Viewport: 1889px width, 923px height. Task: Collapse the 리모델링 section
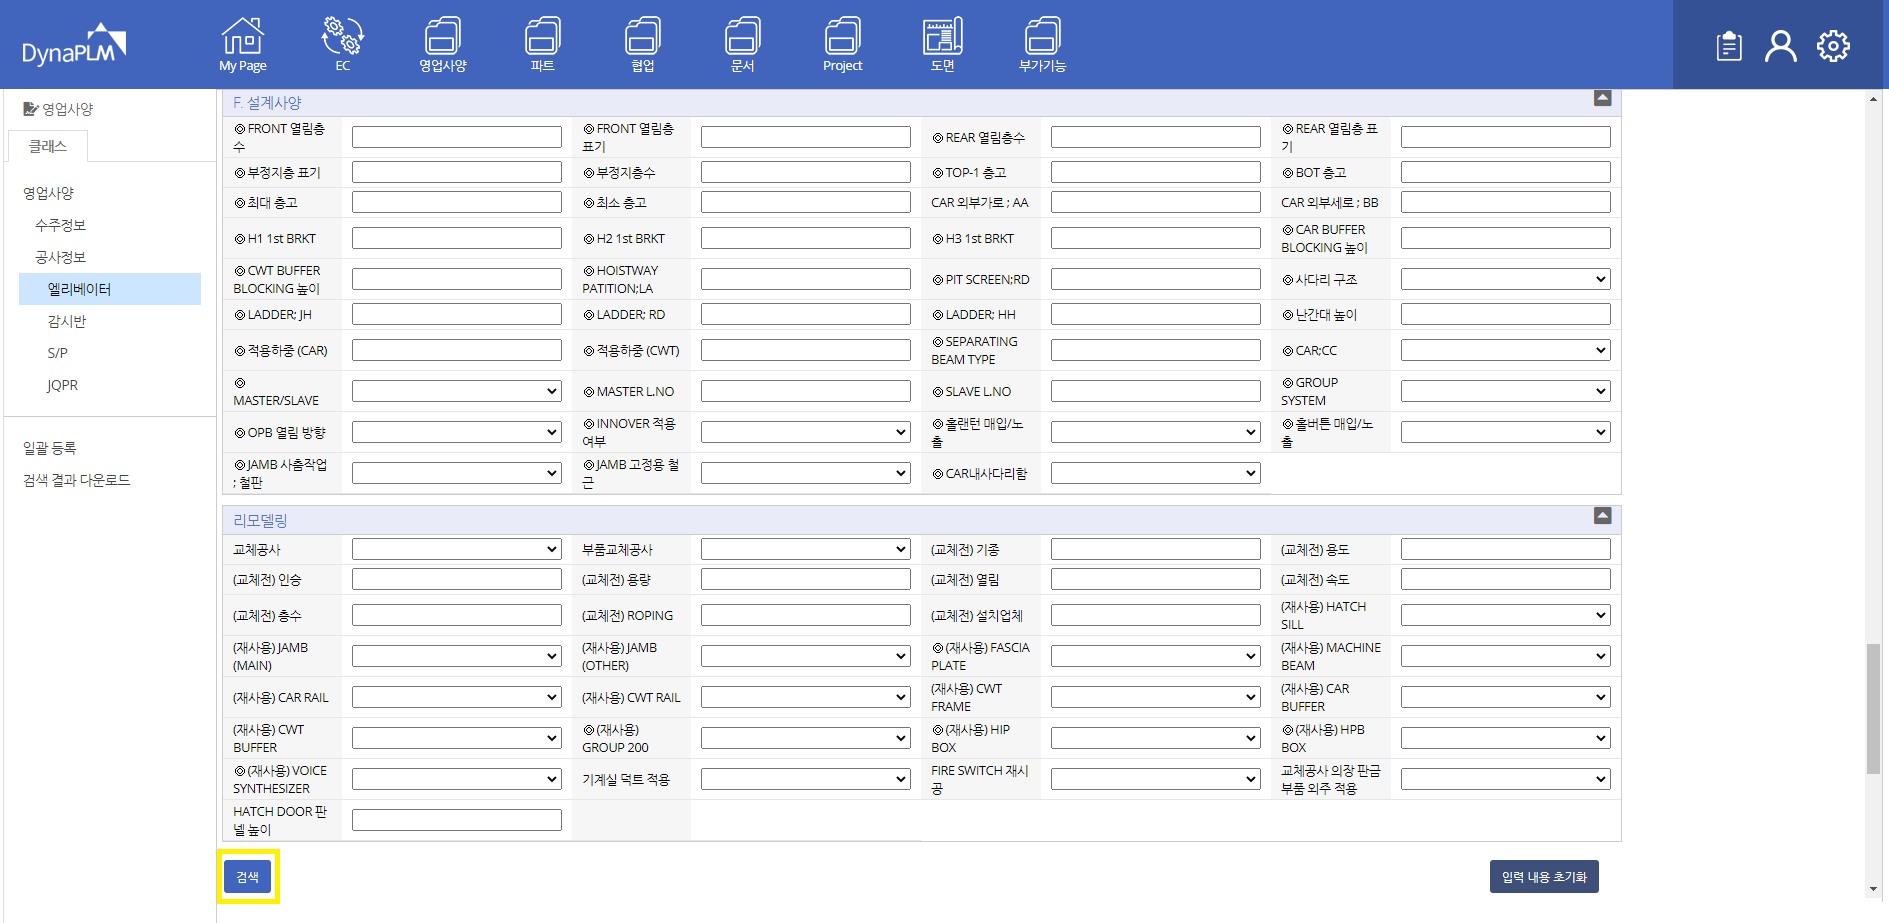pyautogui.click(x=1603, y=516)
